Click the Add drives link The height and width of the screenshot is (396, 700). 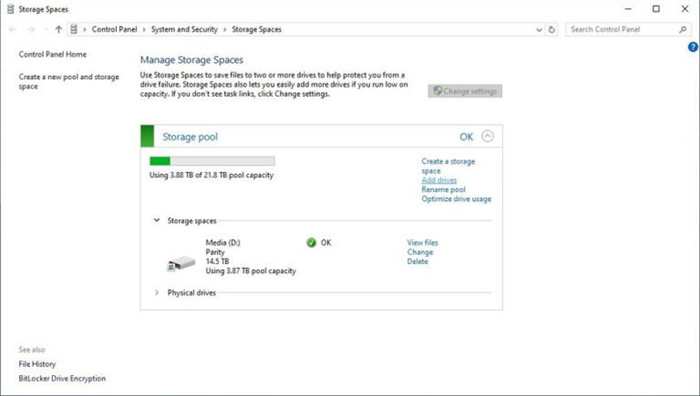pos(439,180)
